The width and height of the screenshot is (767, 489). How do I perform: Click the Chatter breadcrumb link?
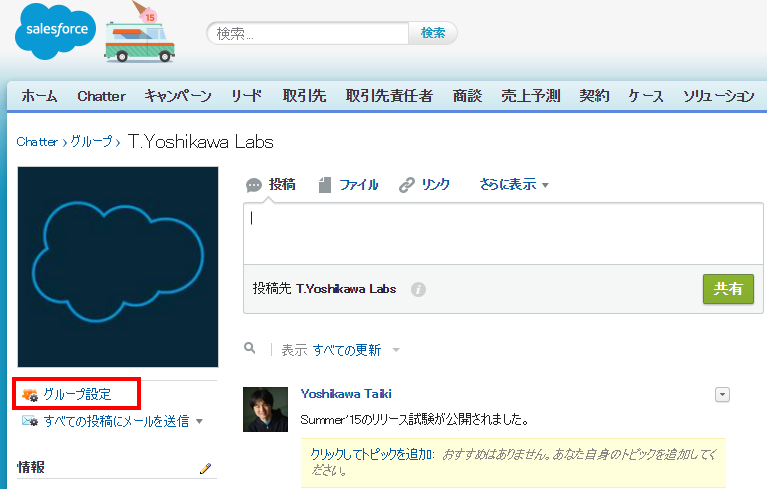click(37, 142)
